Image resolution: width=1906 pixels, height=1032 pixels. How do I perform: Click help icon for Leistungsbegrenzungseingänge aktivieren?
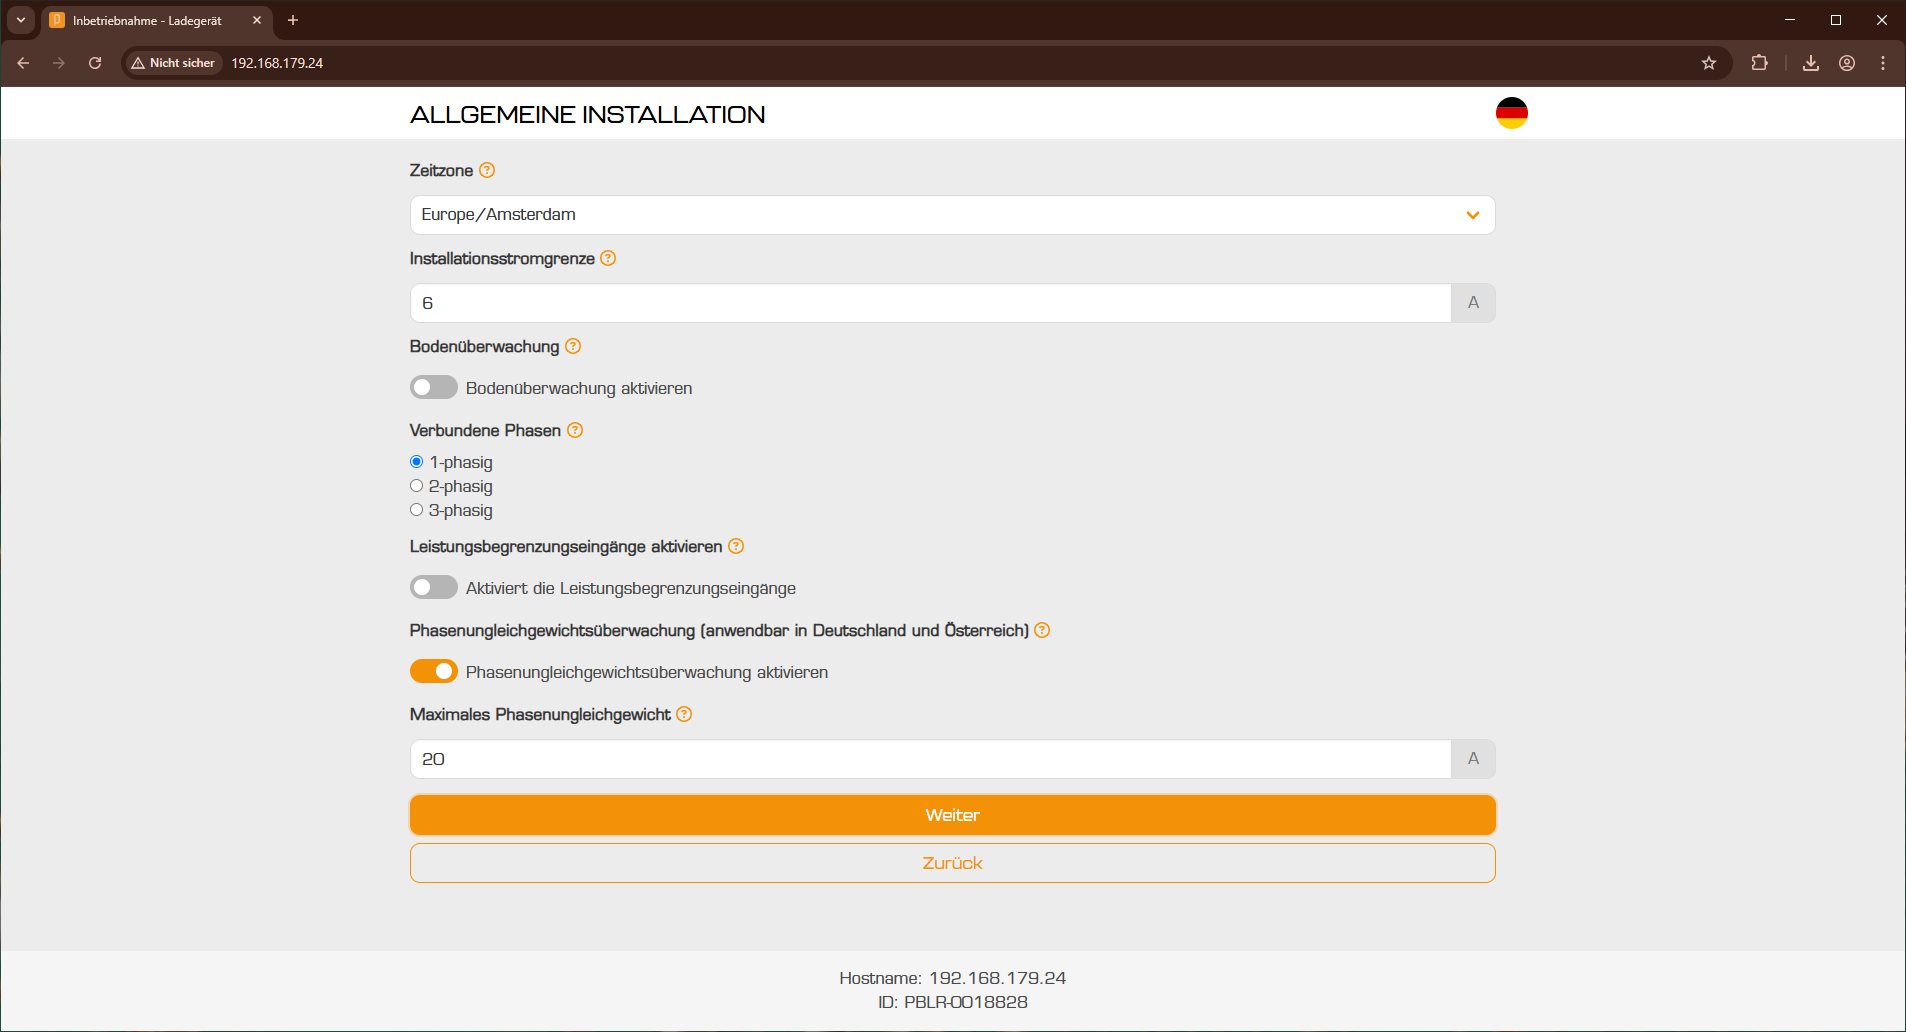(x=736, y=546)
